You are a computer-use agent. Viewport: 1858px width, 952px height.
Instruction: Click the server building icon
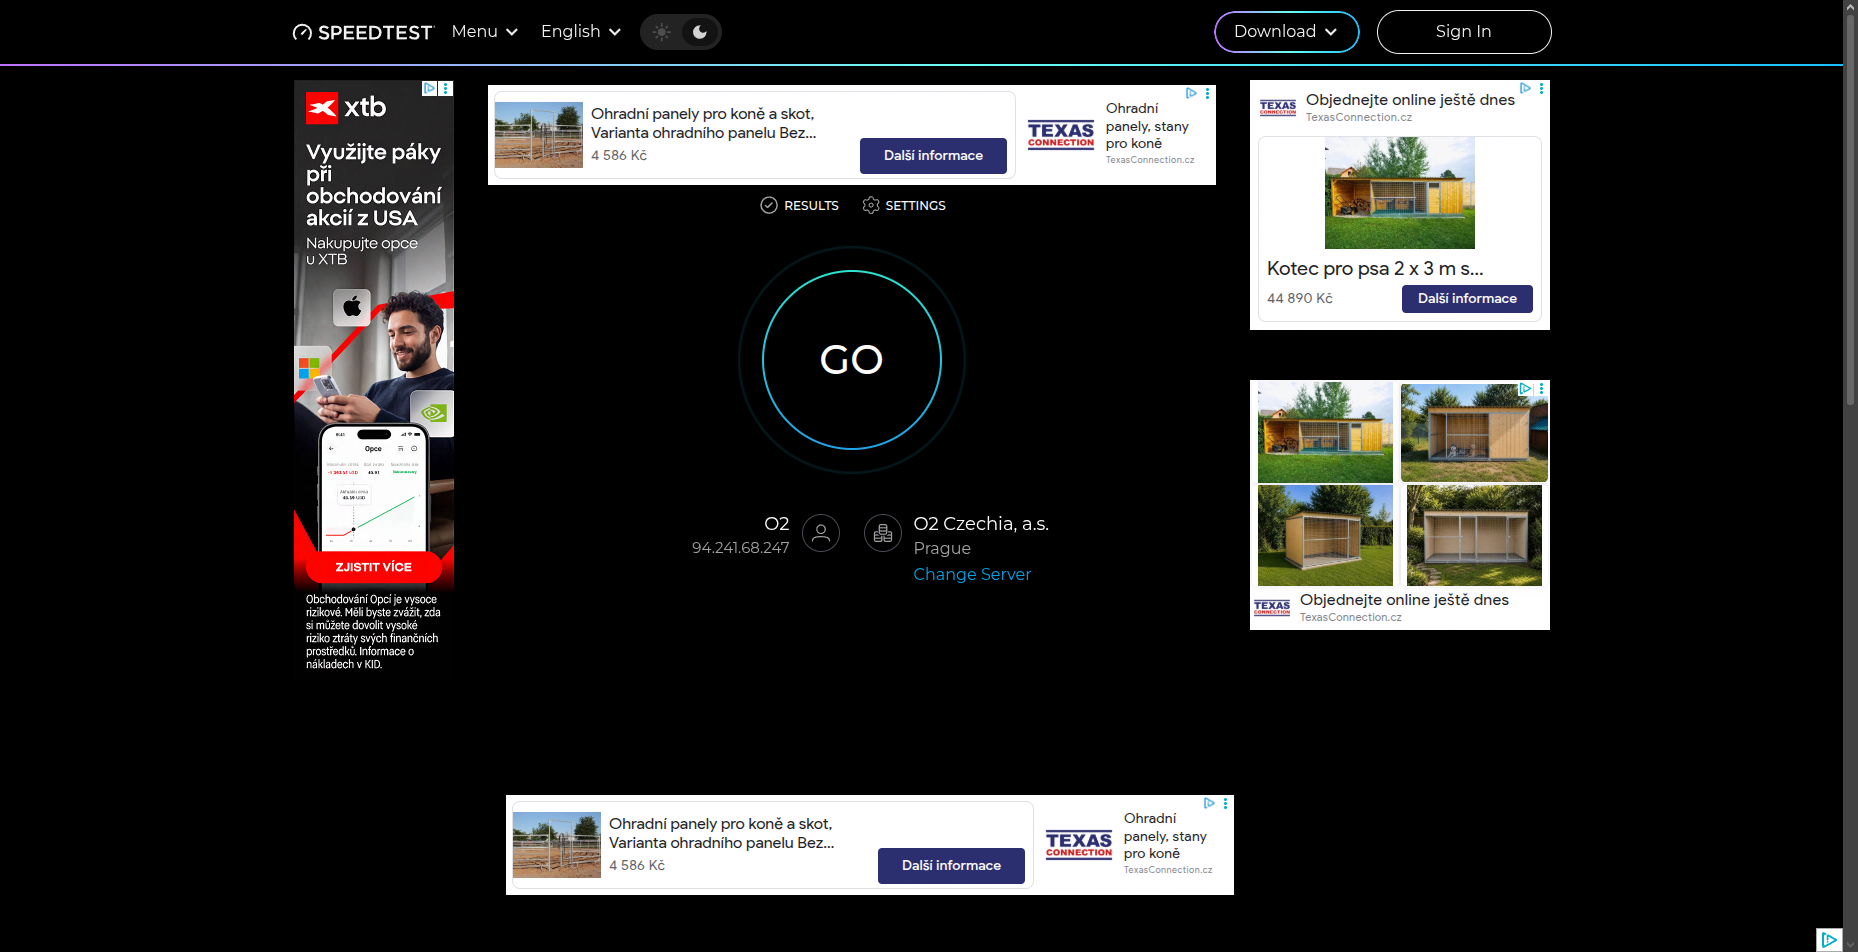(x=883, y=534)
